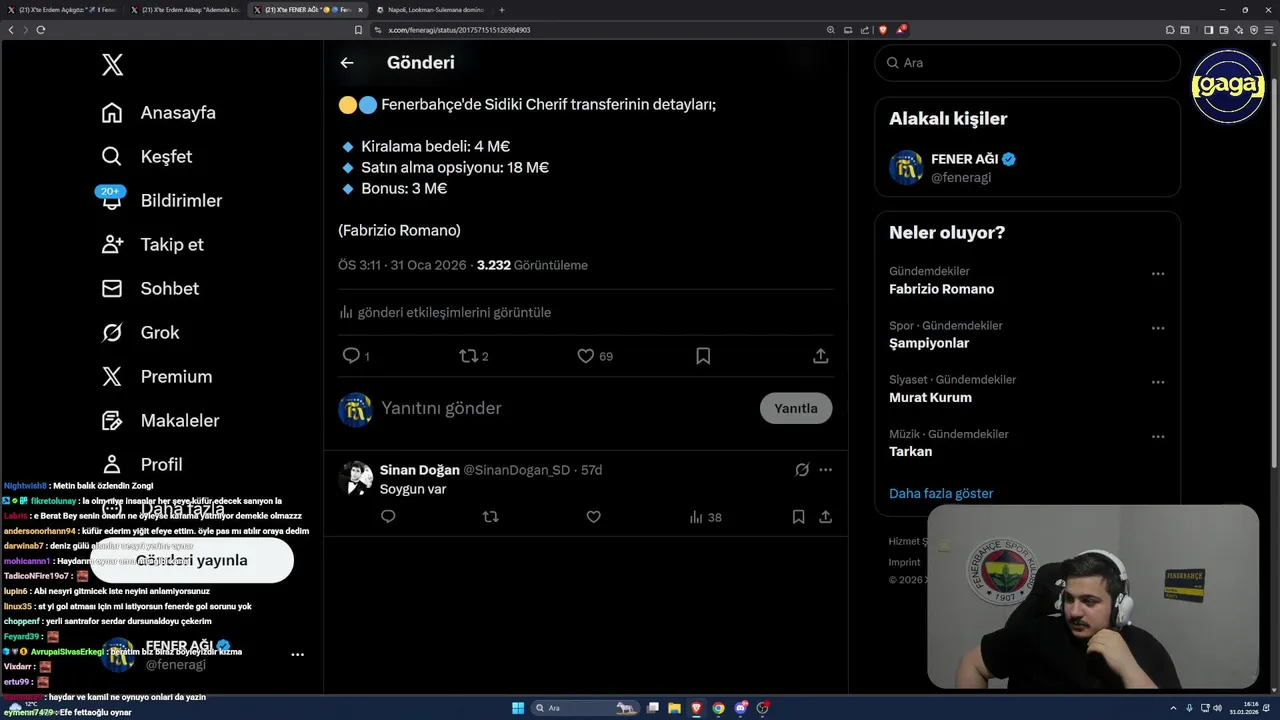Open Bildirimler notifications
The width and height of the screenshot is (1280, 720).
click(x=162, y=201)
